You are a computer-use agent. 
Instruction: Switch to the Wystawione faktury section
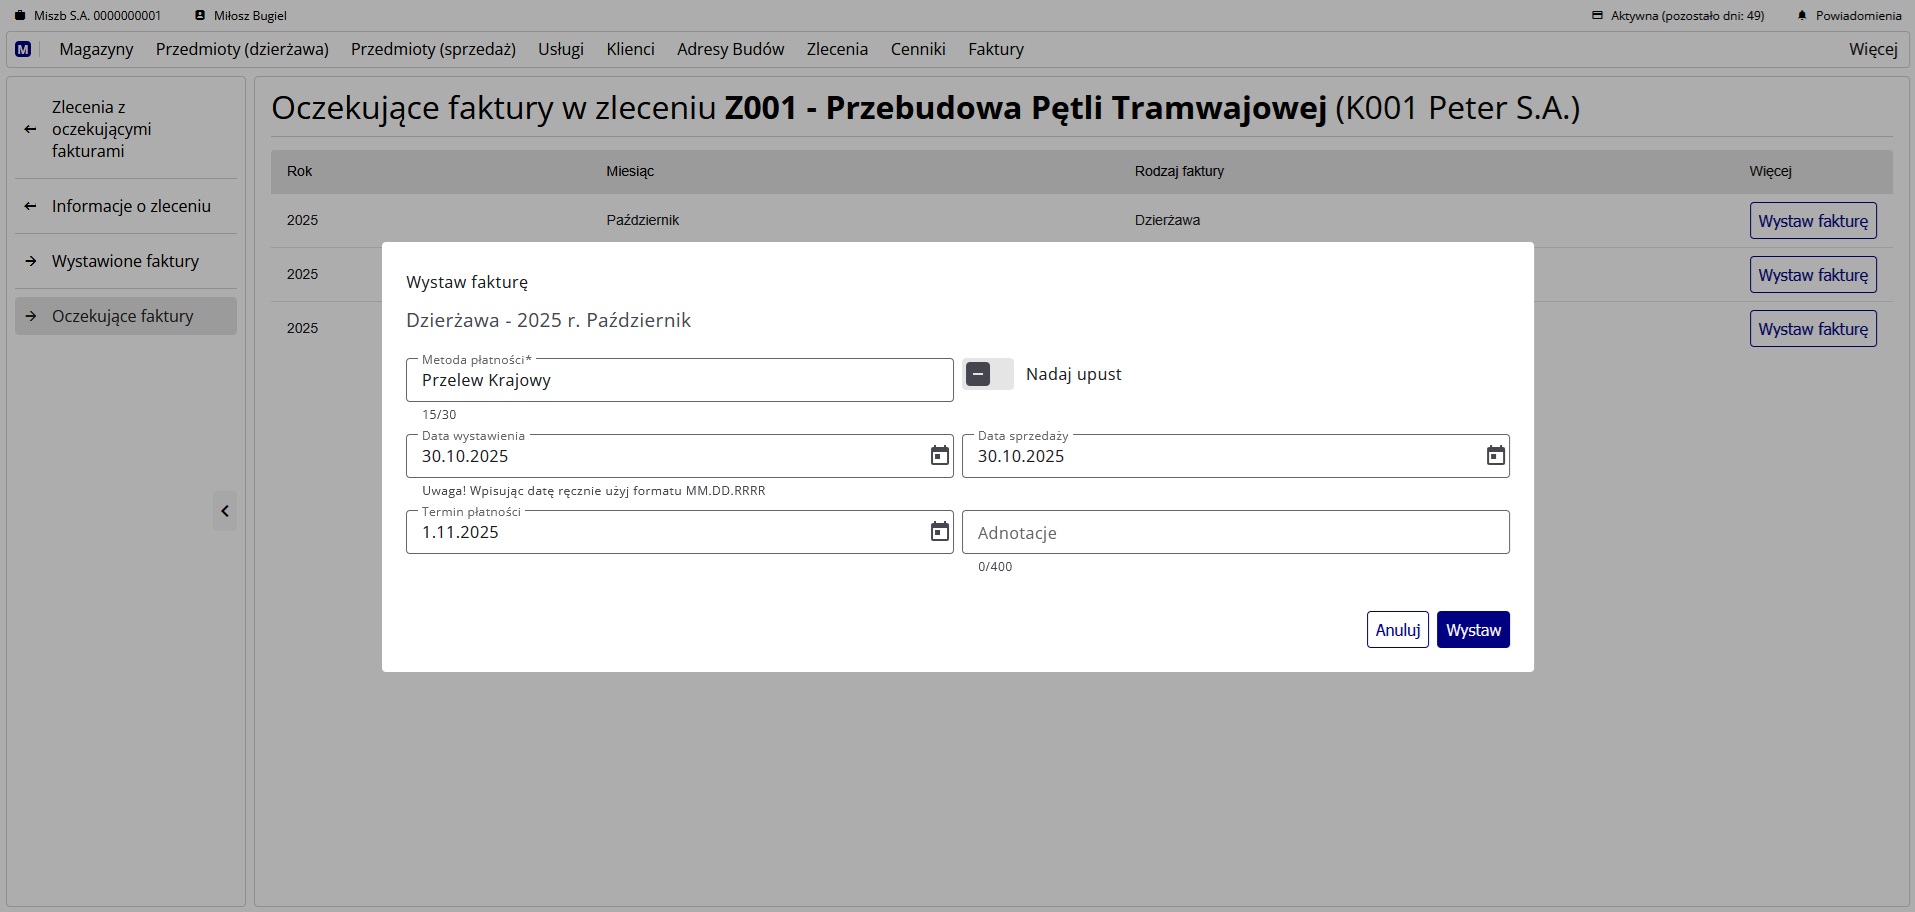[x=126, y=261]
